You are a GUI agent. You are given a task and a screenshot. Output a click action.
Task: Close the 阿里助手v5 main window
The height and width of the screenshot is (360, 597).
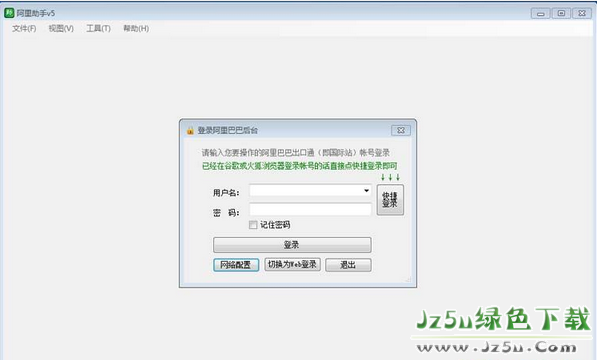582,13
